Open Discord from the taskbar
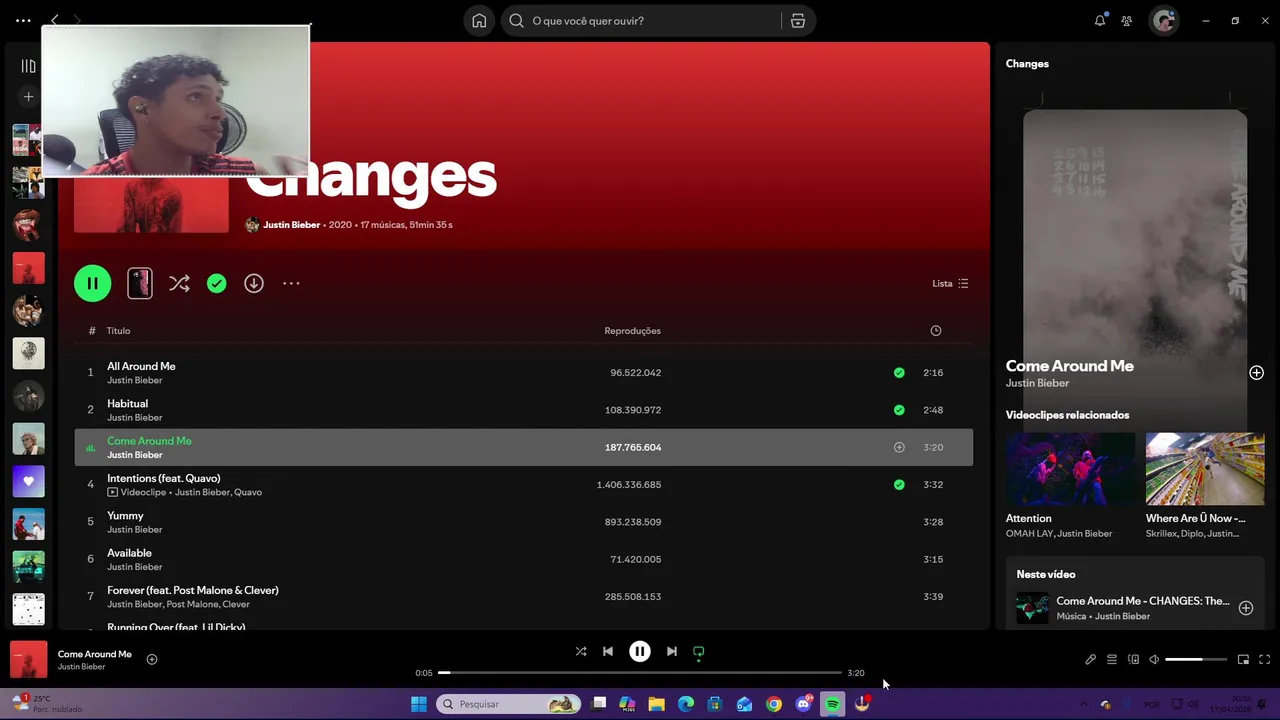The width and height of the screenshot is (1280, 720). (x=804, y=704)
